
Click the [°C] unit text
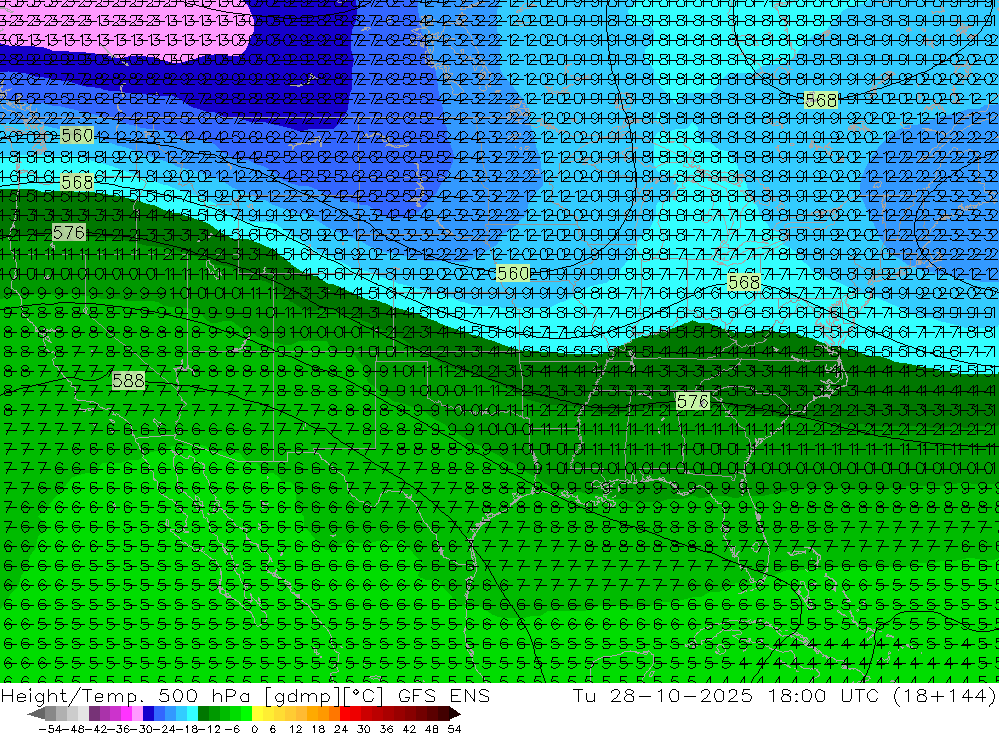coord(364,697)
